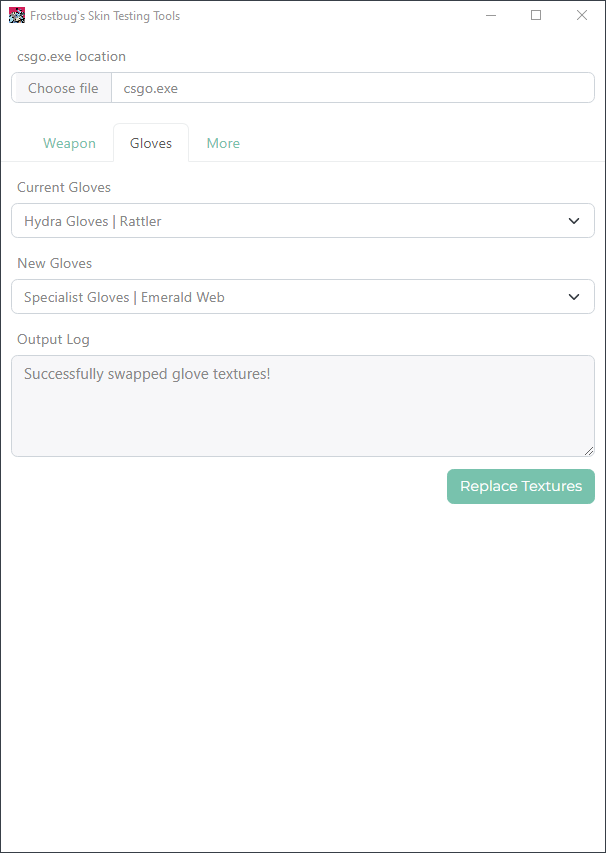Click inside the Output Log text area
This screenshot has width=606, height=853.
click(303, 406)
